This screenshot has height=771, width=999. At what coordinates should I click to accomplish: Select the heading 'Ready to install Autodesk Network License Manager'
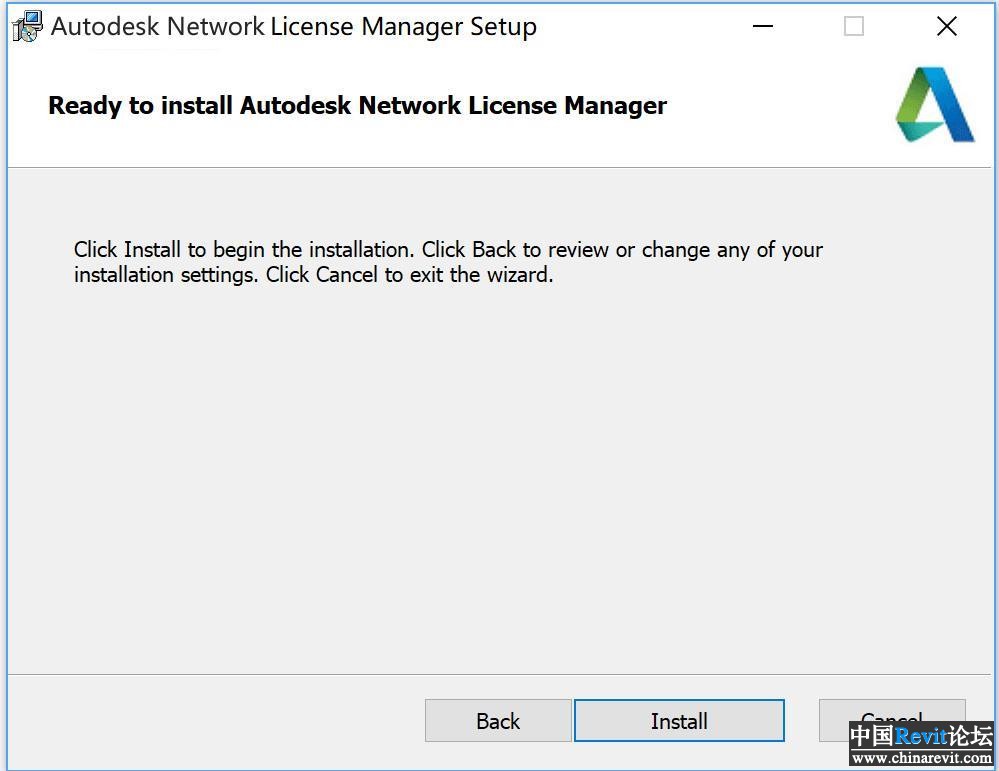pyautogui.click(x=357, y=106)
